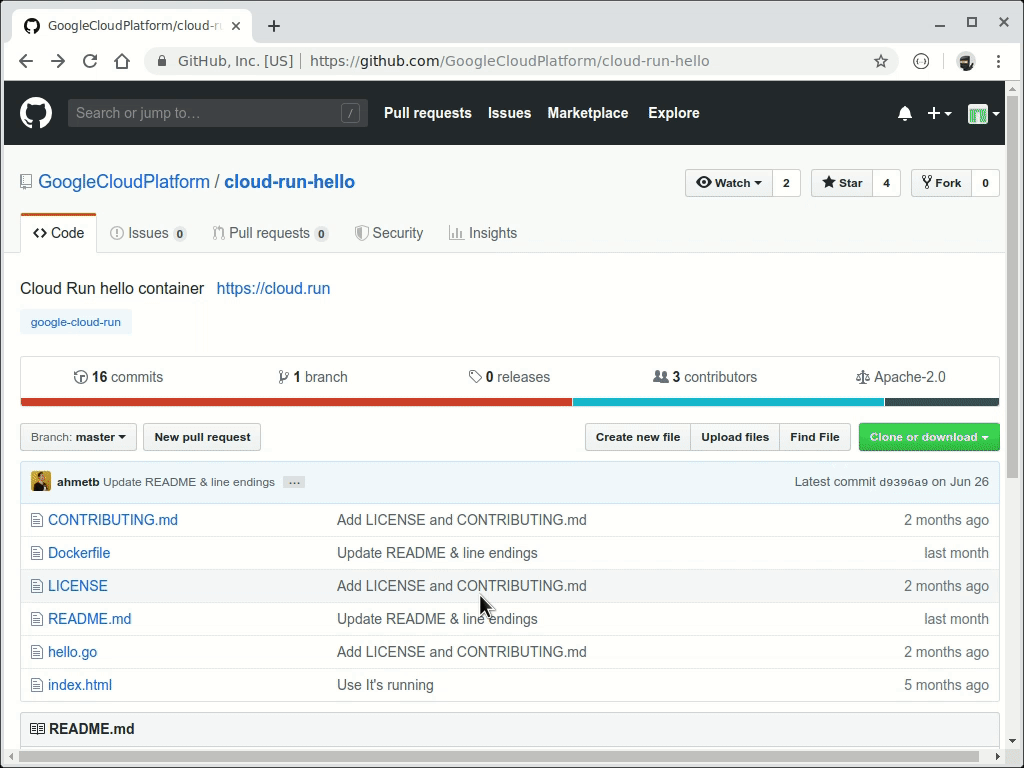Click Upload files button
The height and width of the screenshot is (768, 1024).
click(x=735, y=437)
